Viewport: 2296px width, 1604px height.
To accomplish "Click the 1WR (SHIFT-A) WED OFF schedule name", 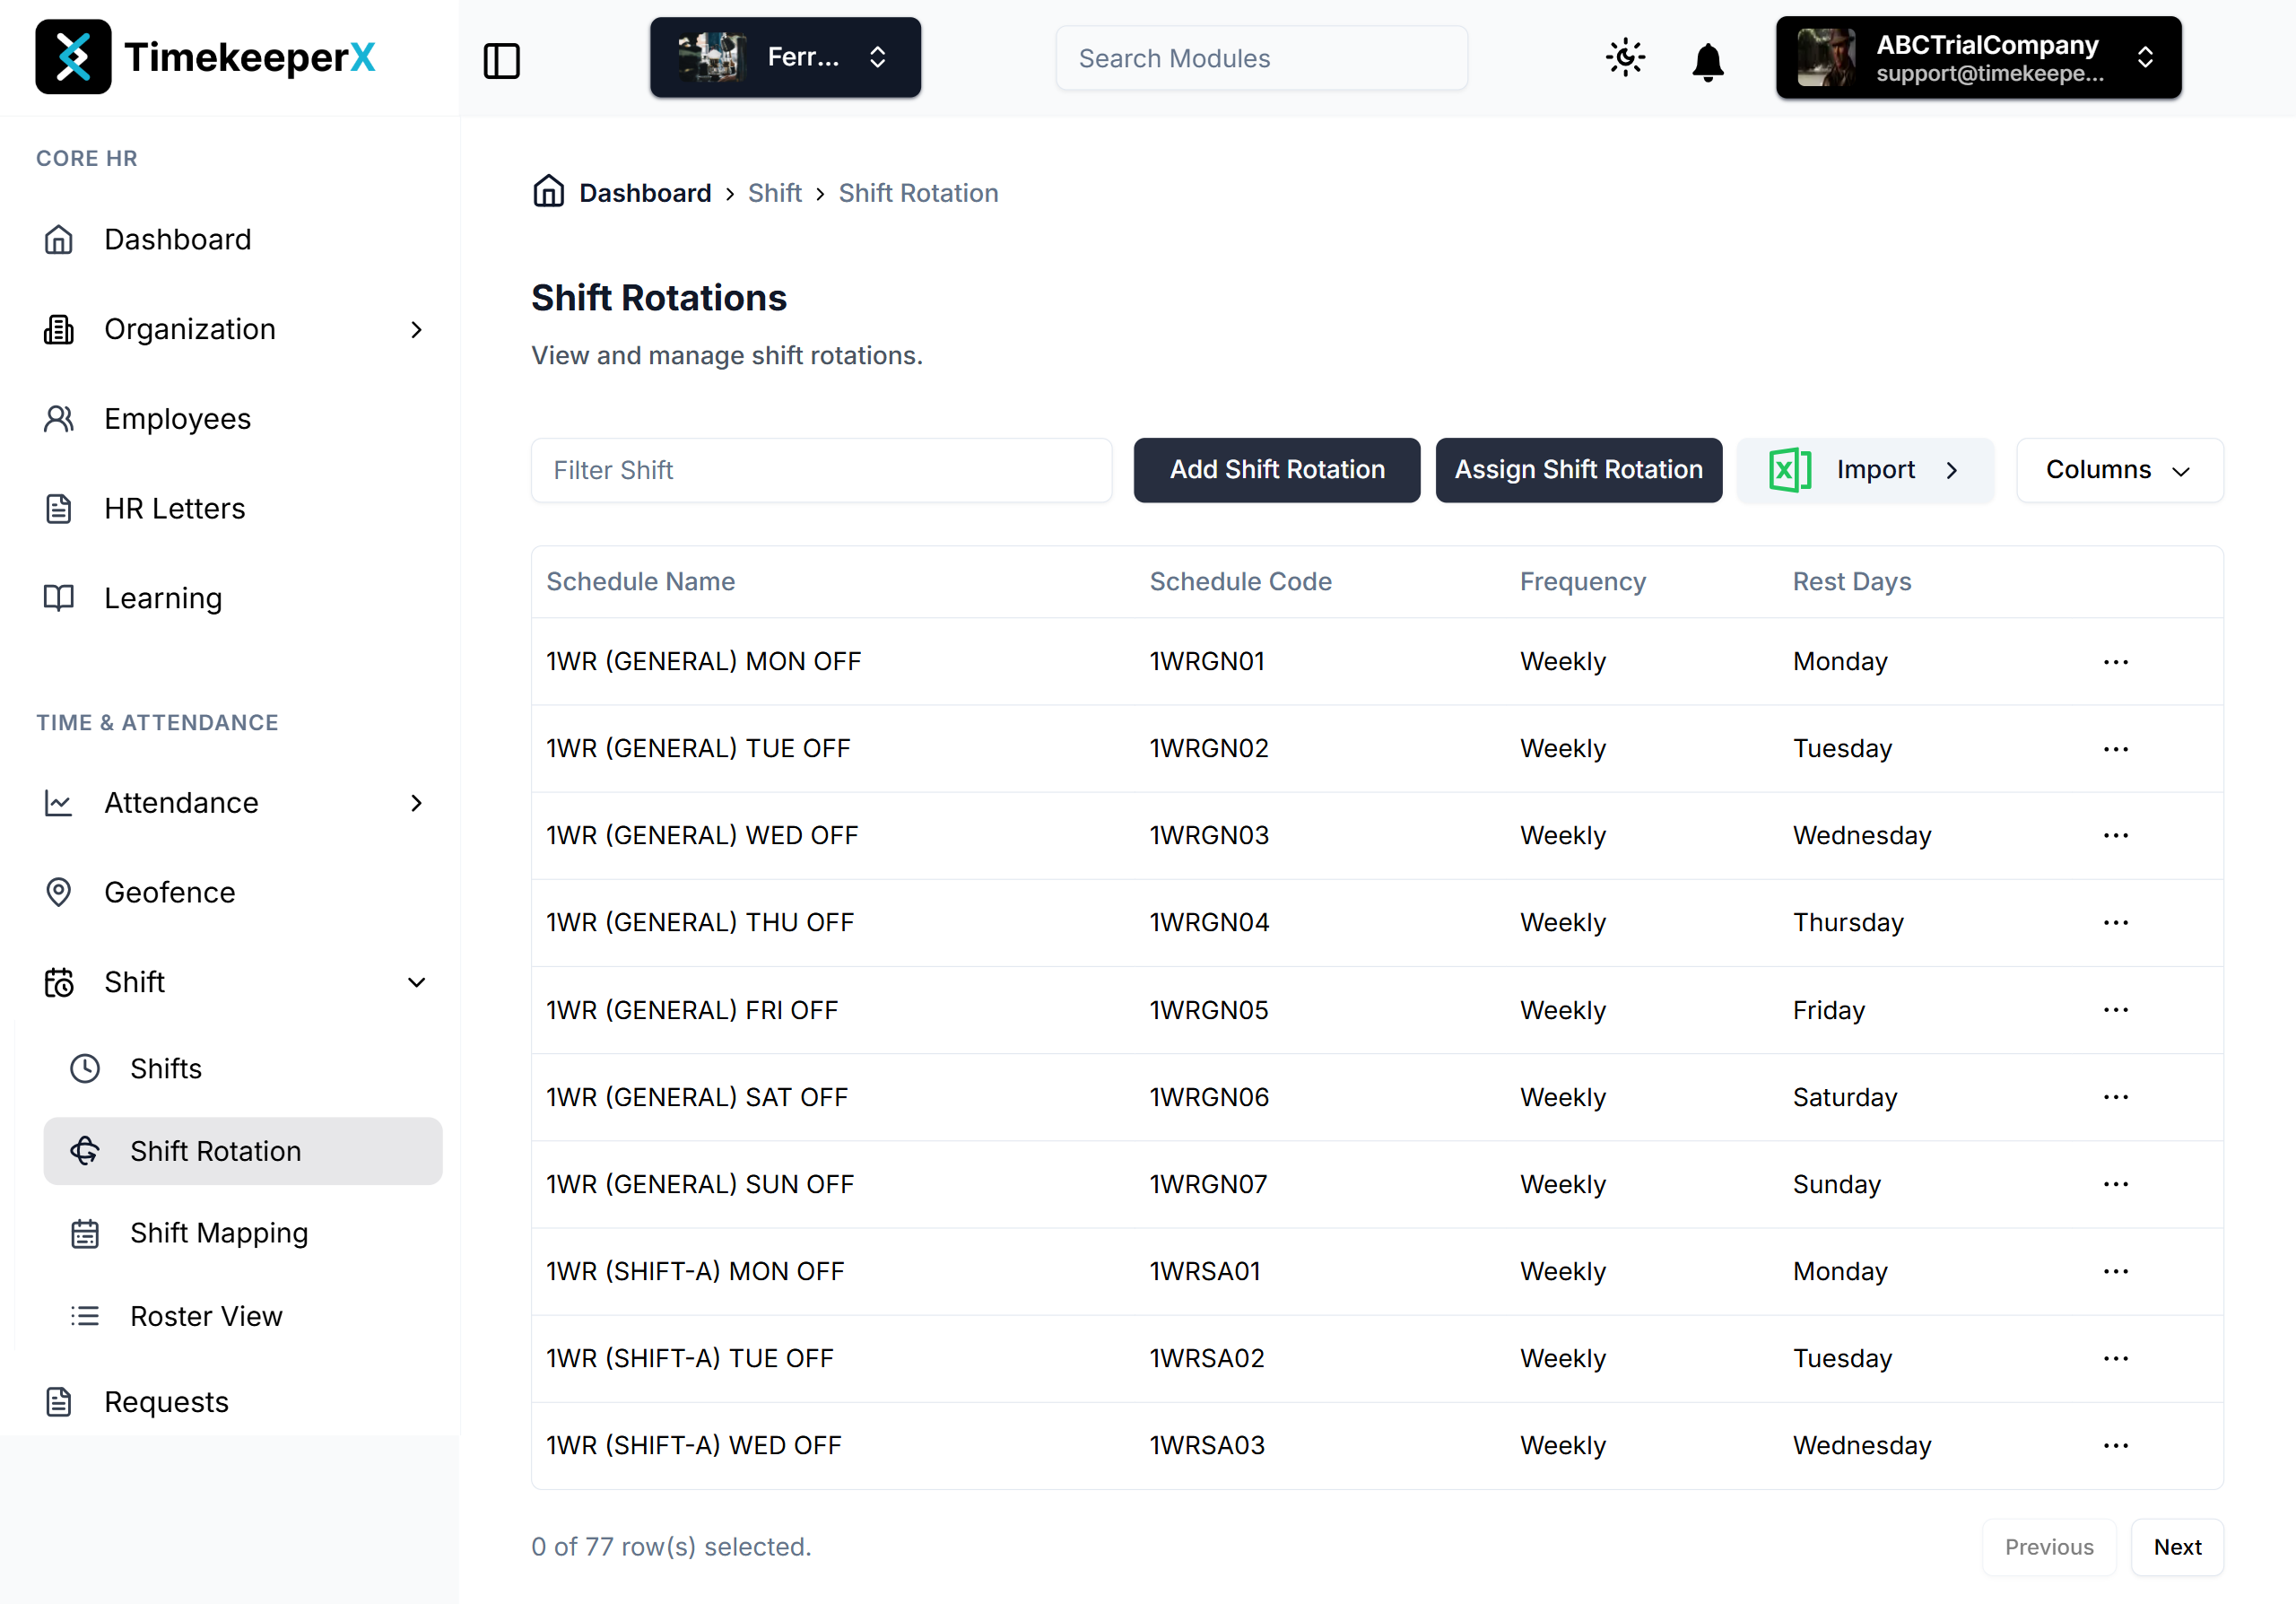I will [693, 1445].
